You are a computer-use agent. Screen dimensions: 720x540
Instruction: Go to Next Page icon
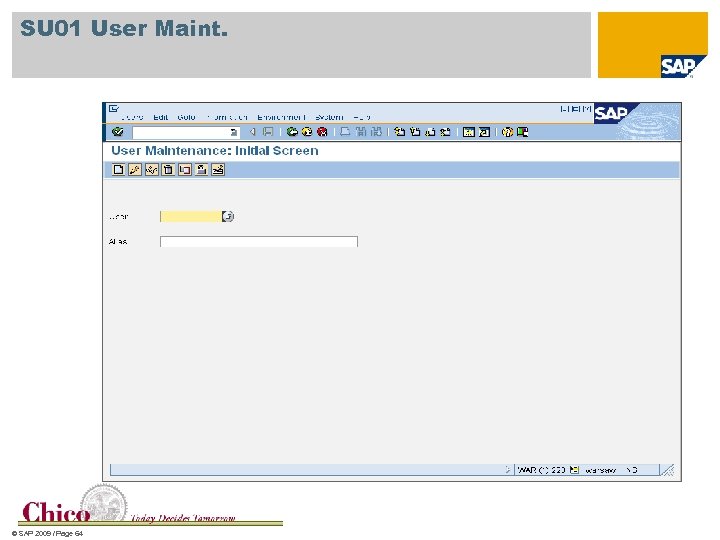click(x=430, y=132)
